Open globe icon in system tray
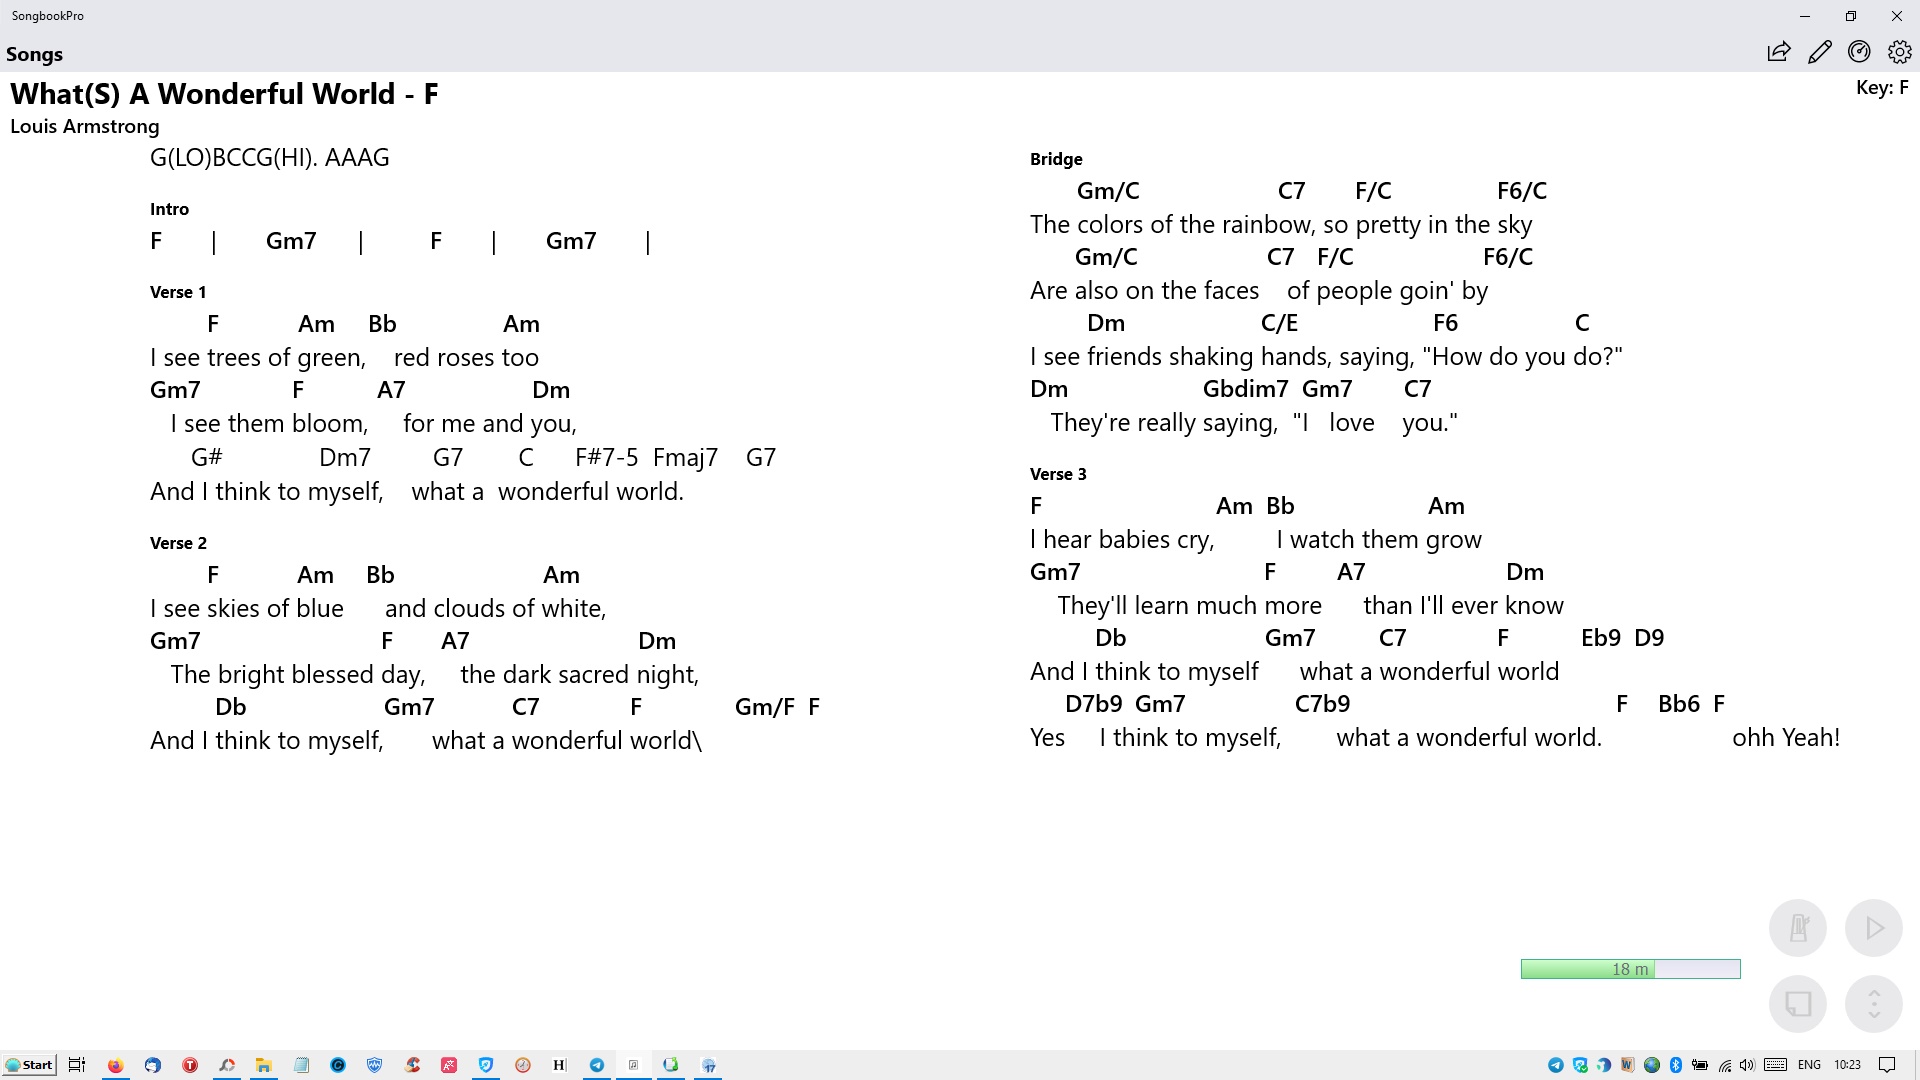The width and height of the screenshot is (1920, 1080). click(1652, 1065)
